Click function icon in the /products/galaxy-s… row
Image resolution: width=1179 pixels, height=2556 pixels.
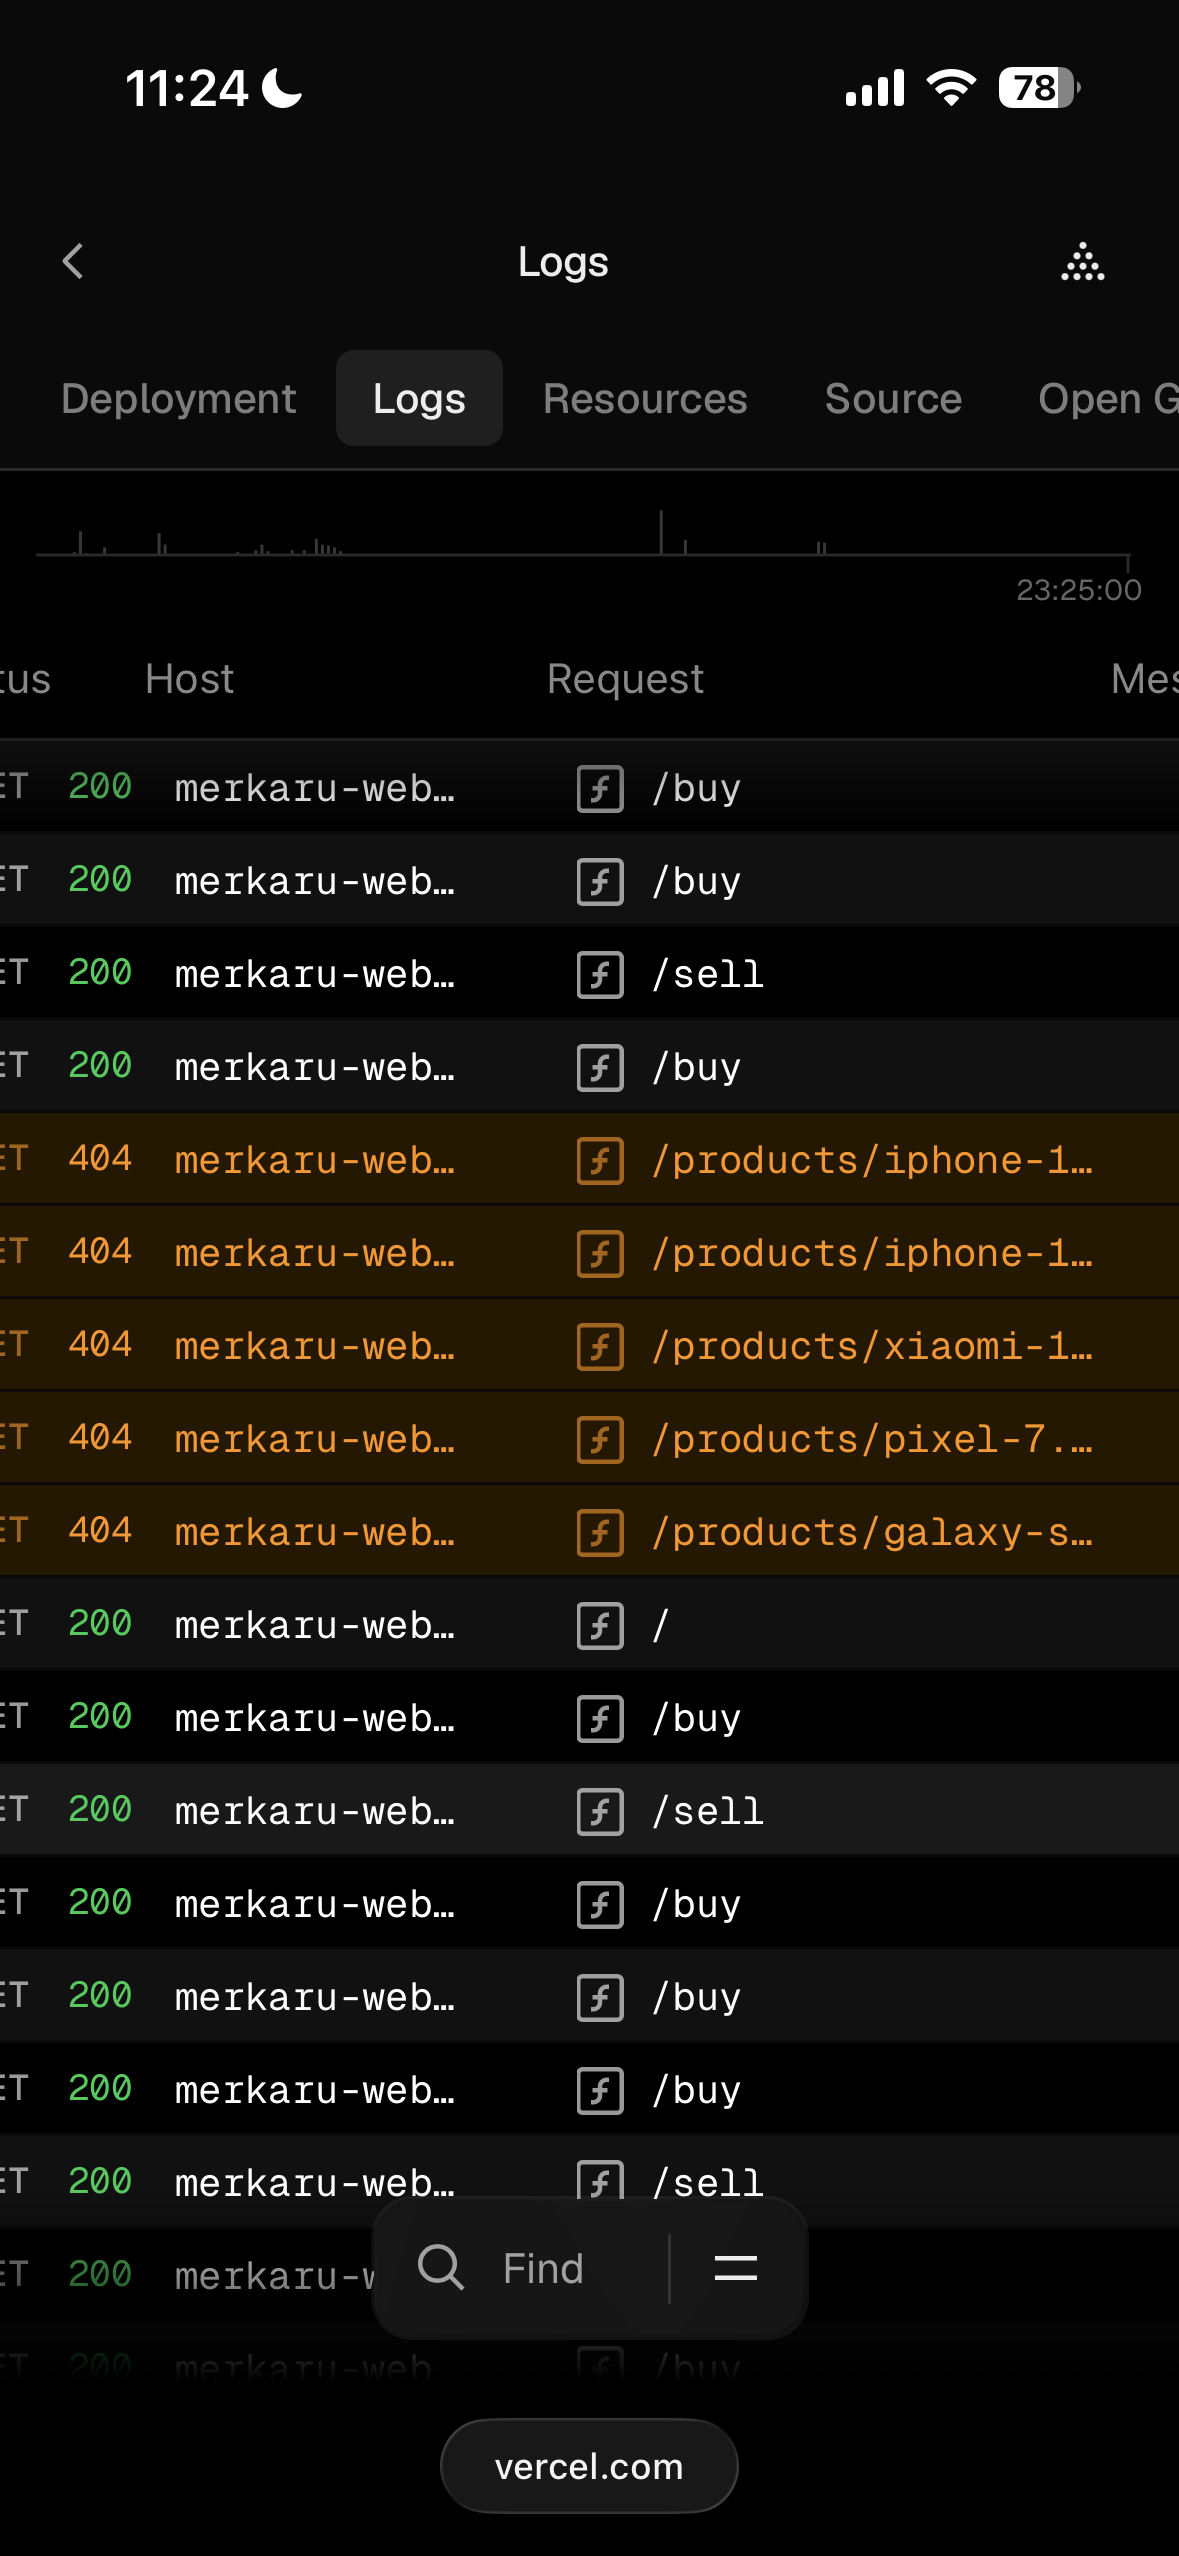click(600, 1533)
